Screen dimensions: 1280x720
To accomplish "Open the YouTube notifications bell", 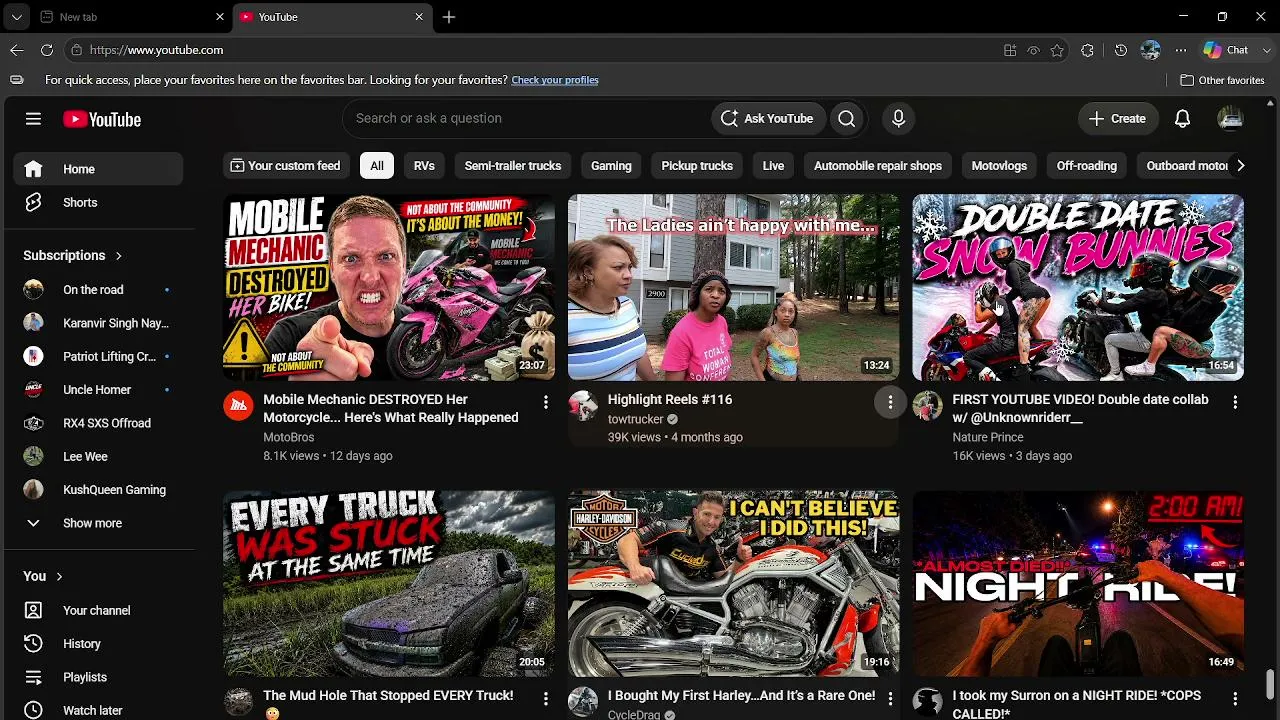I will tap(1182, 118).
